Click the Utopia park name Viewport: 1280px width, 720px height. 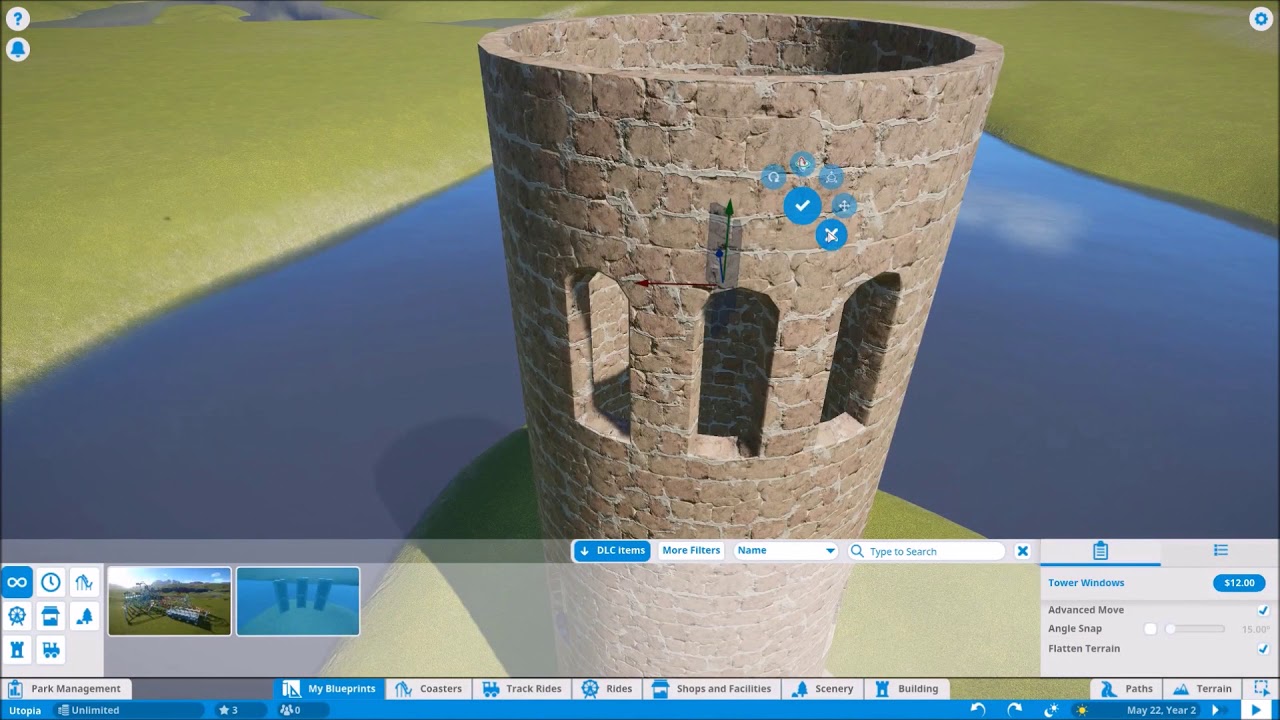tap(25, 711)
